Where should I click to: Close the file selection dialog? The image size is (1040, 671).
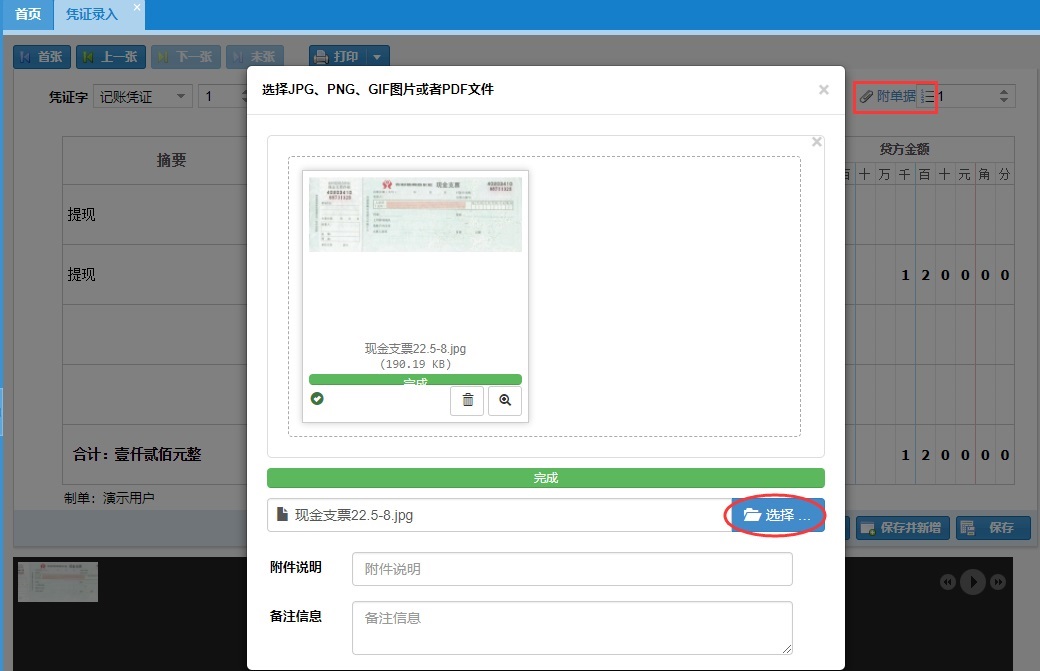(x=823, y=90)
